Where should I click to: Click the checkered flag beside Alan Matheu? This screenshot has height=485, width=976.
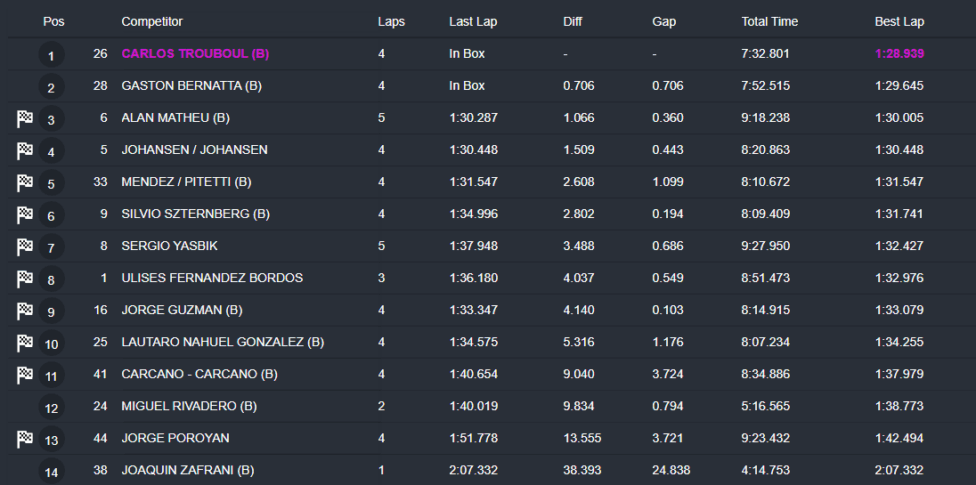pyautogui.click(x=25, y=119)
